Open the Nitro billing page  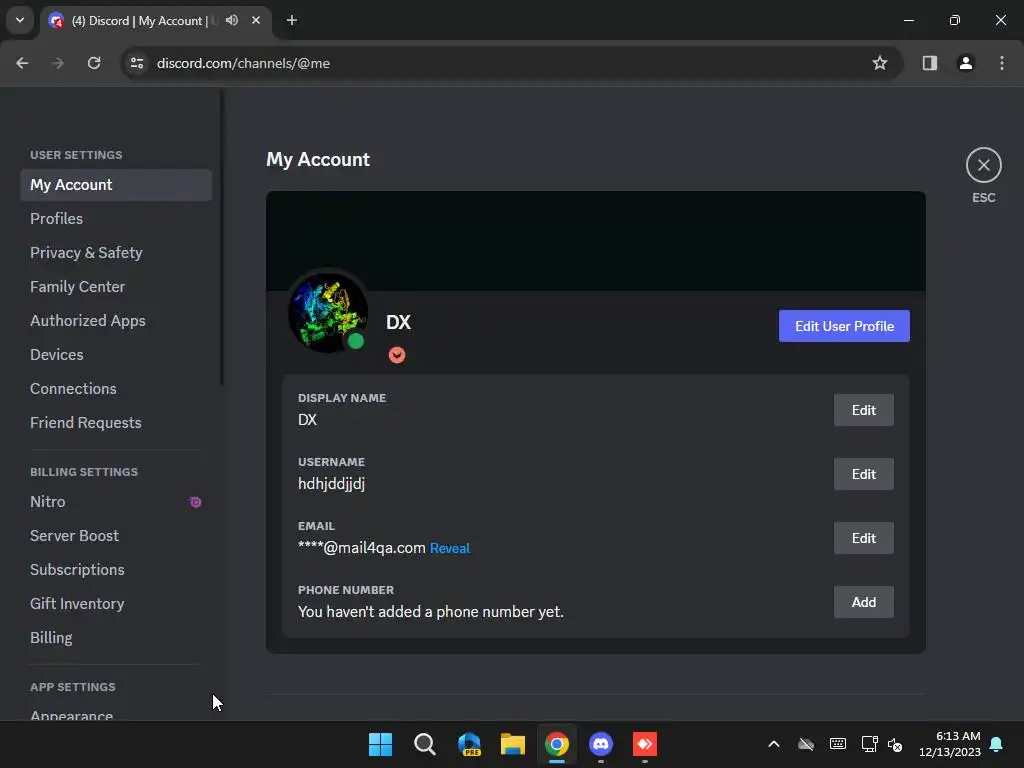click(x=116, y=502)
